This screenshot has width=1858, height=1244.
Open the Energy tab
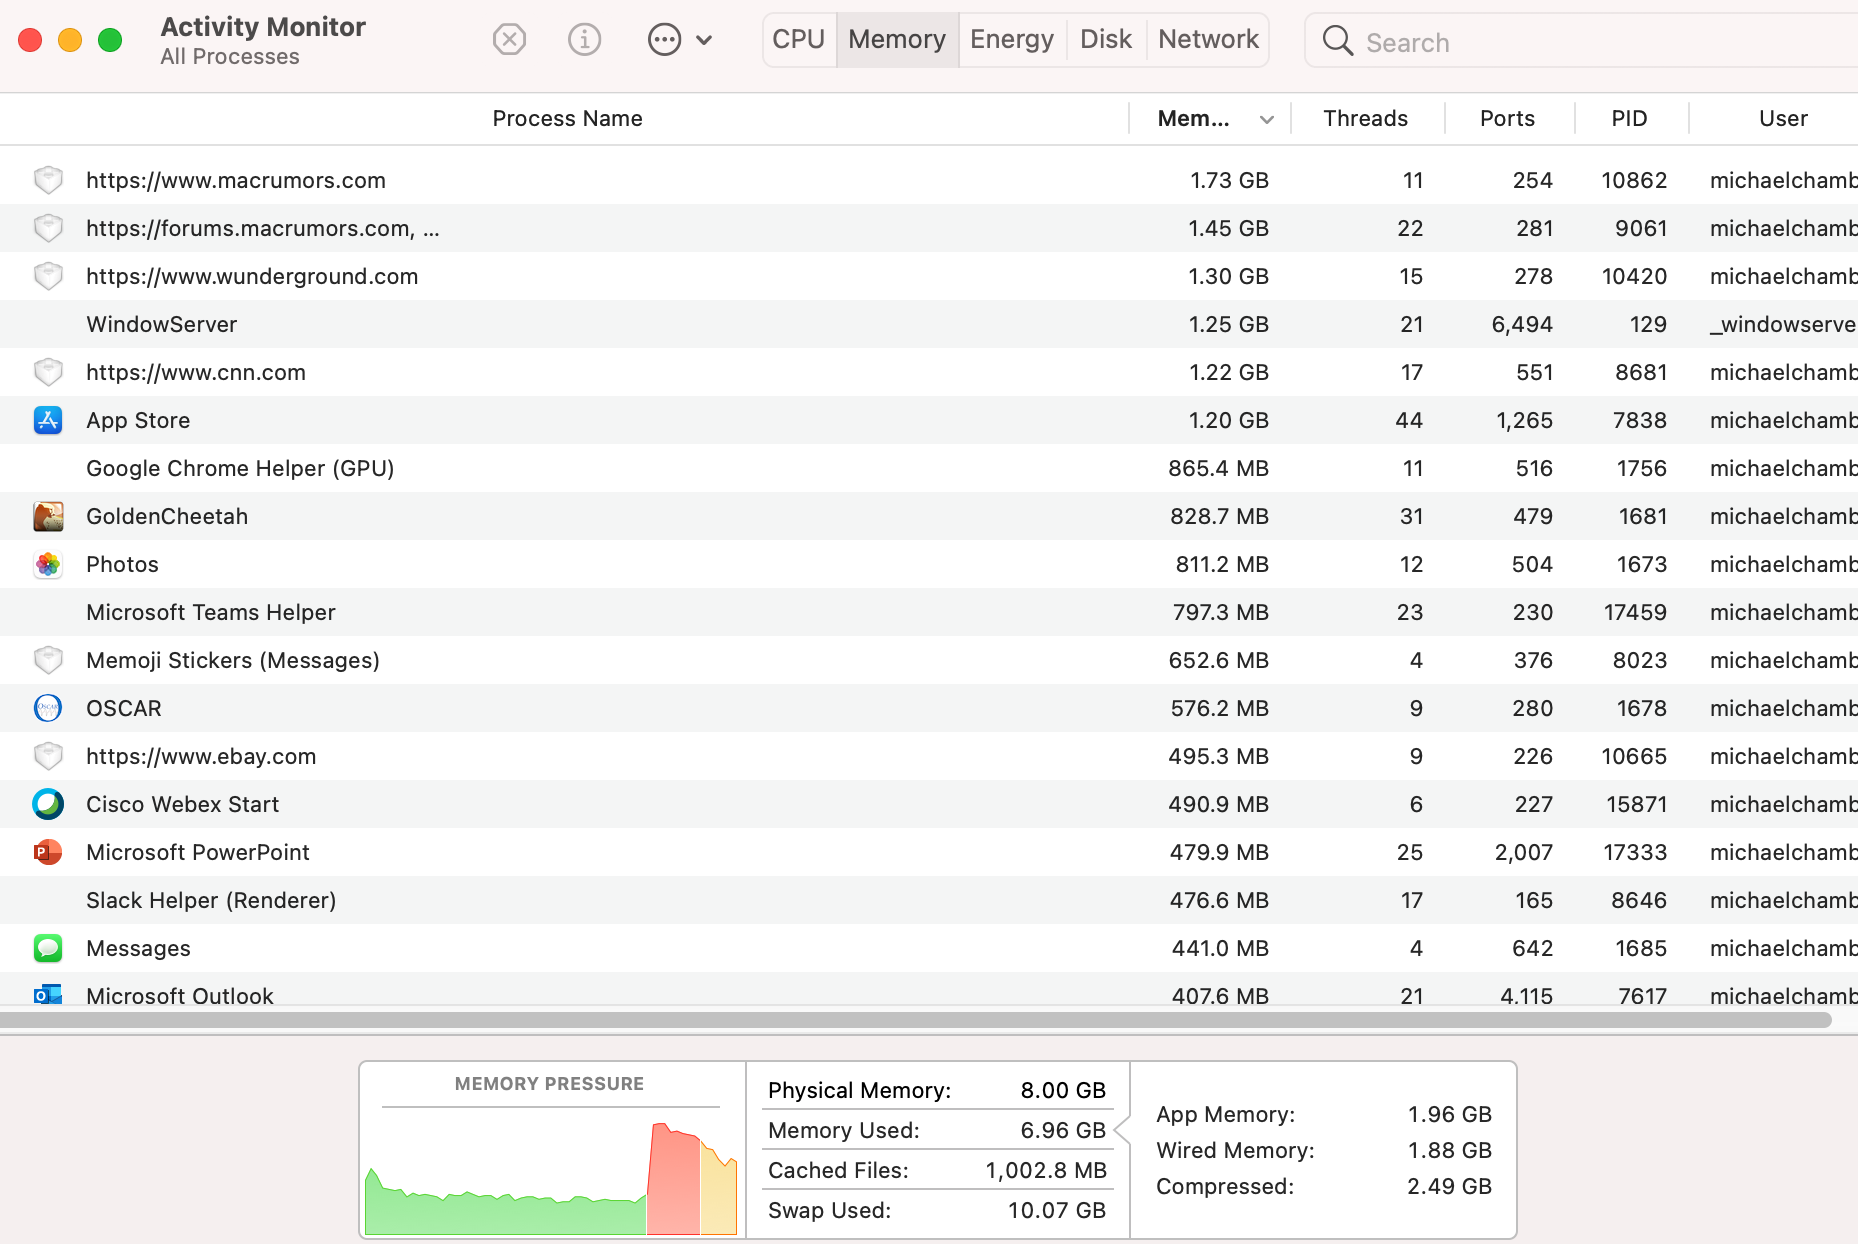1012,40
